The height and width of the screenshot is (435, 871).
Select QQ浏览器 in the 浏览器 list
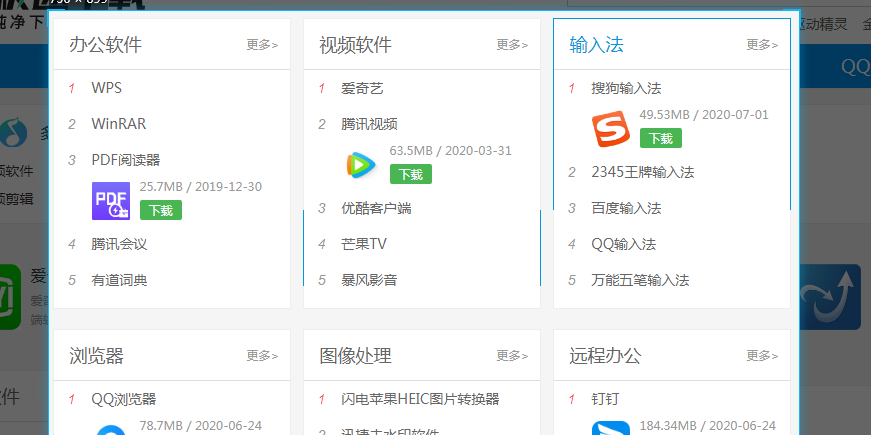[x=124, y=399]
